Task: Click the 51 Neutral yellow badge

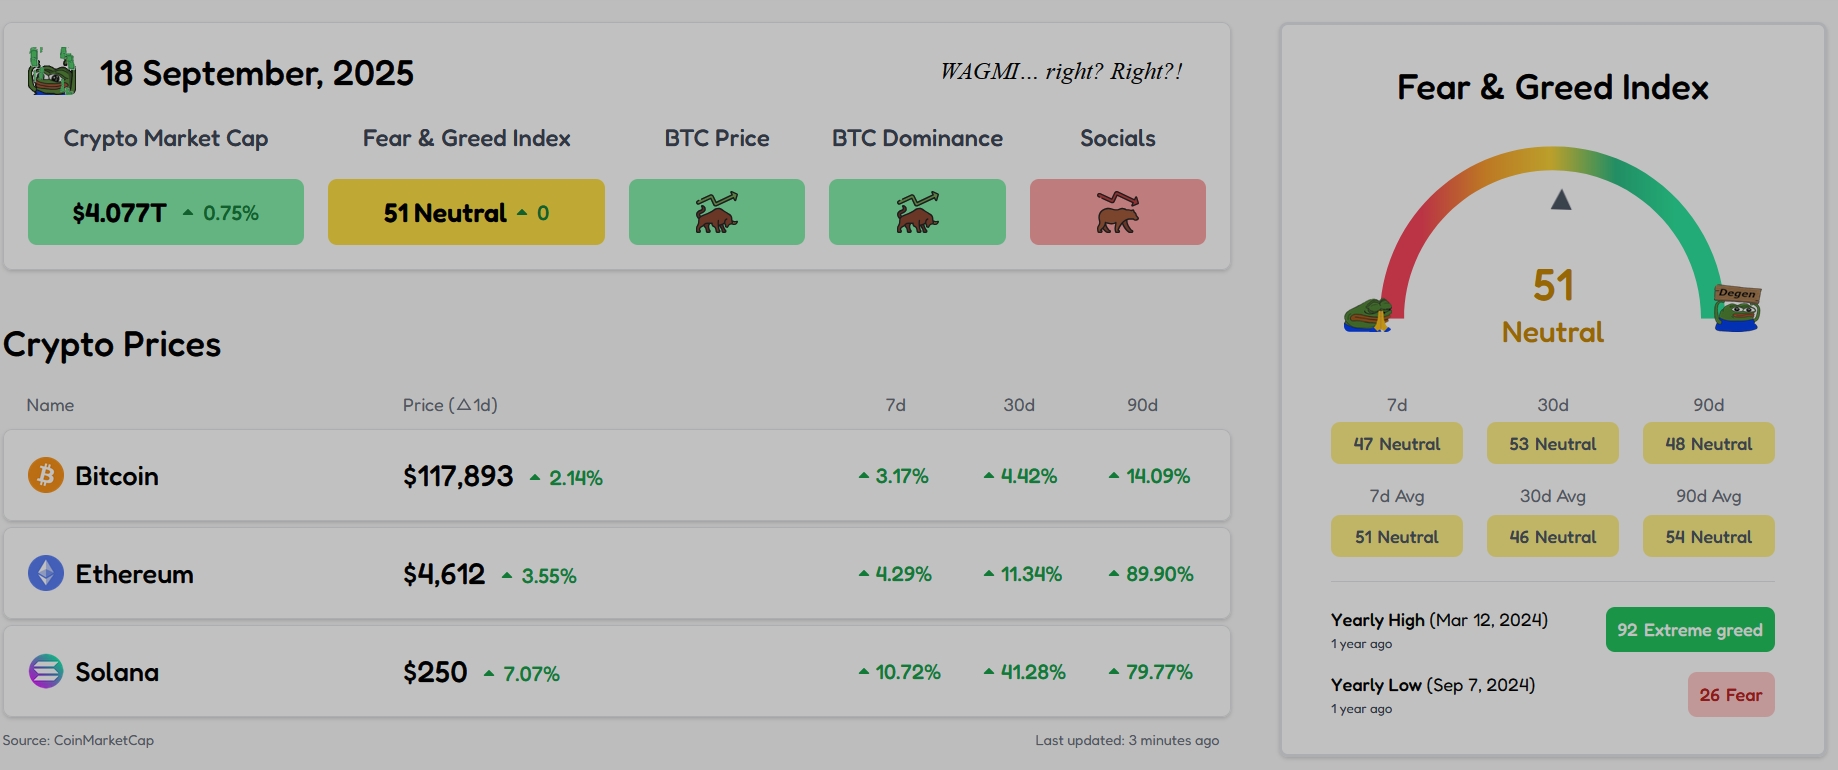Action: [x=466, y=212]
